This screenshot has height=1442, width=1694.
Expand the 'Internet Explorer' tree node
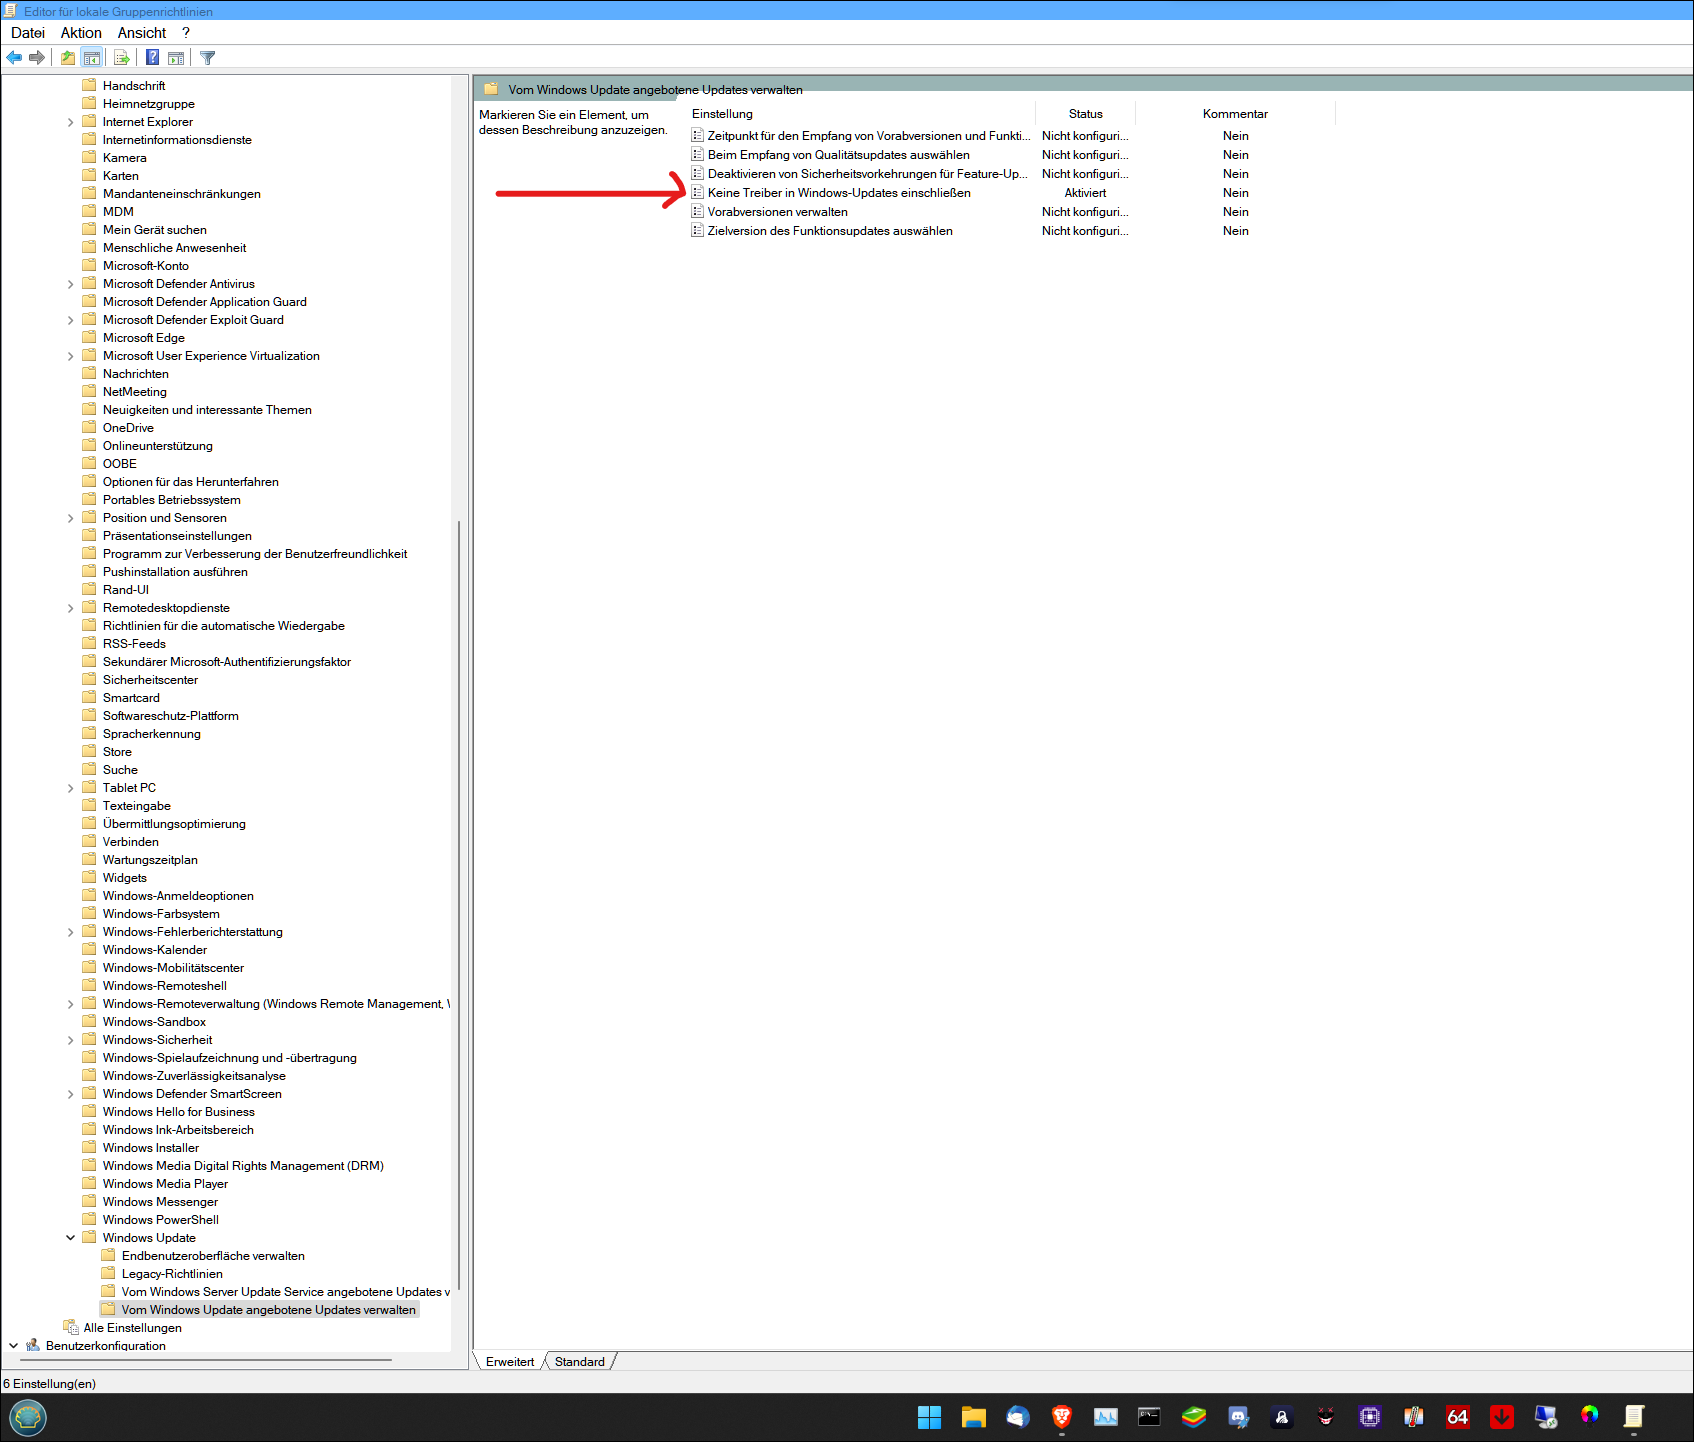(71, 122)
